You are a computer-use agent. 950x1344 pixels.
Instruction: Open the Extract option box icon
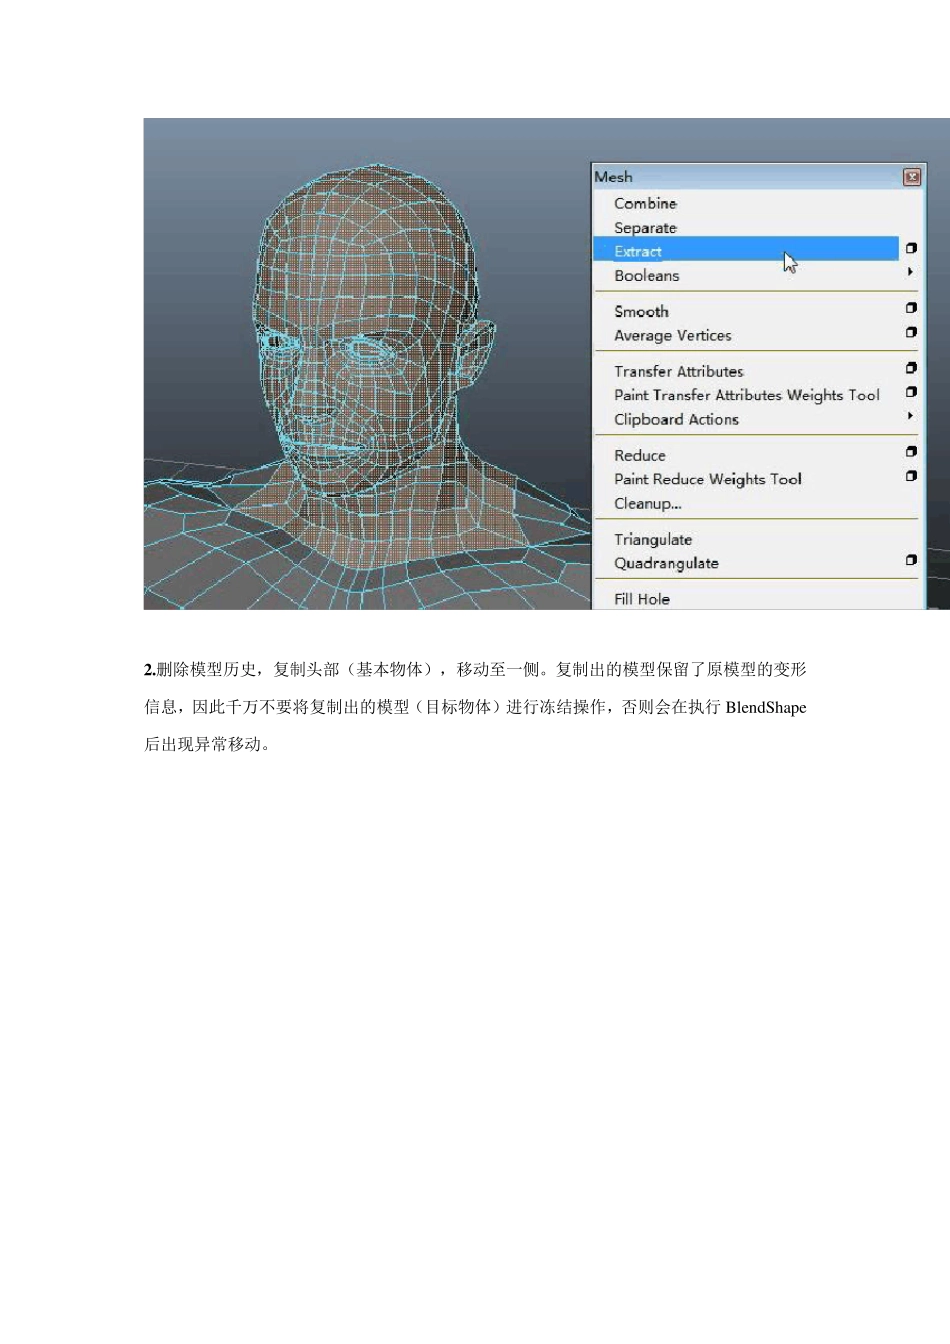coord(911,248)
